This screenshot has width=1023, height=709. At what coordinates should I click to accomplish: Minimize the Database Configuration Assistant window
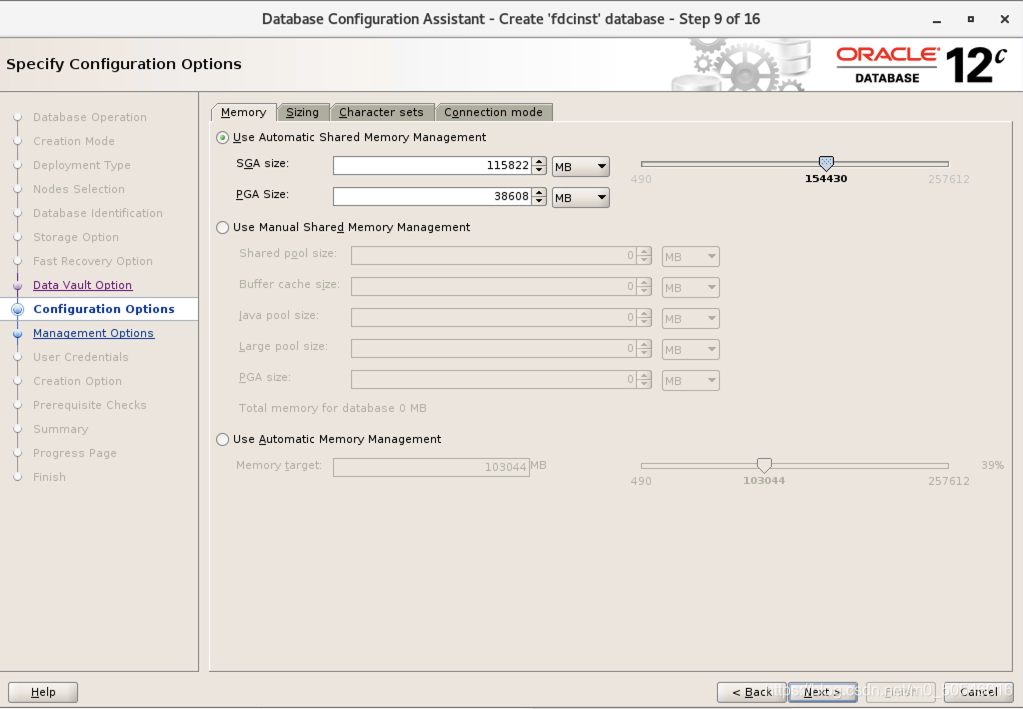pyautogui.click(x=937, y=20)
